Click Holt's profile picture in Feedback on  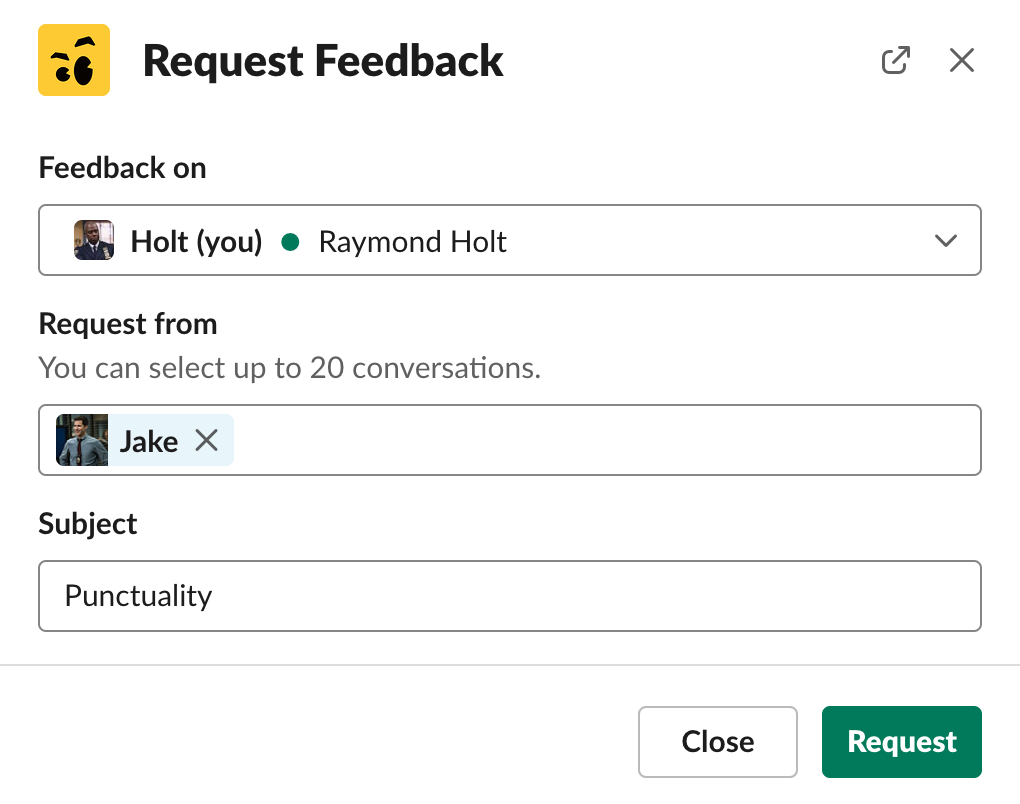[x=94, y=240]
